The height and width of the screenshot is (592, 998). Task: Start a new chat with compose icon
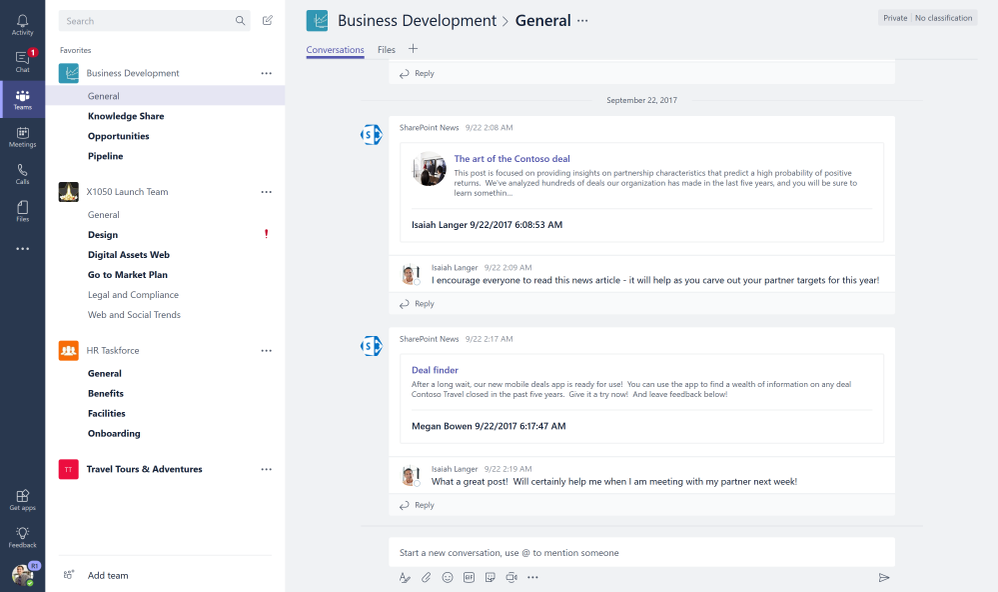pos(267,20)
